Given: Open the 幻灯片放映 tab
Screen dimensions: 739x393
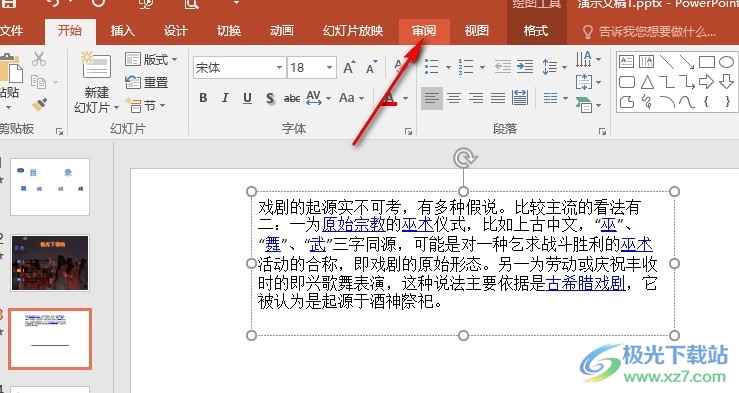Looking at the screenshot, I should (353, 31).
